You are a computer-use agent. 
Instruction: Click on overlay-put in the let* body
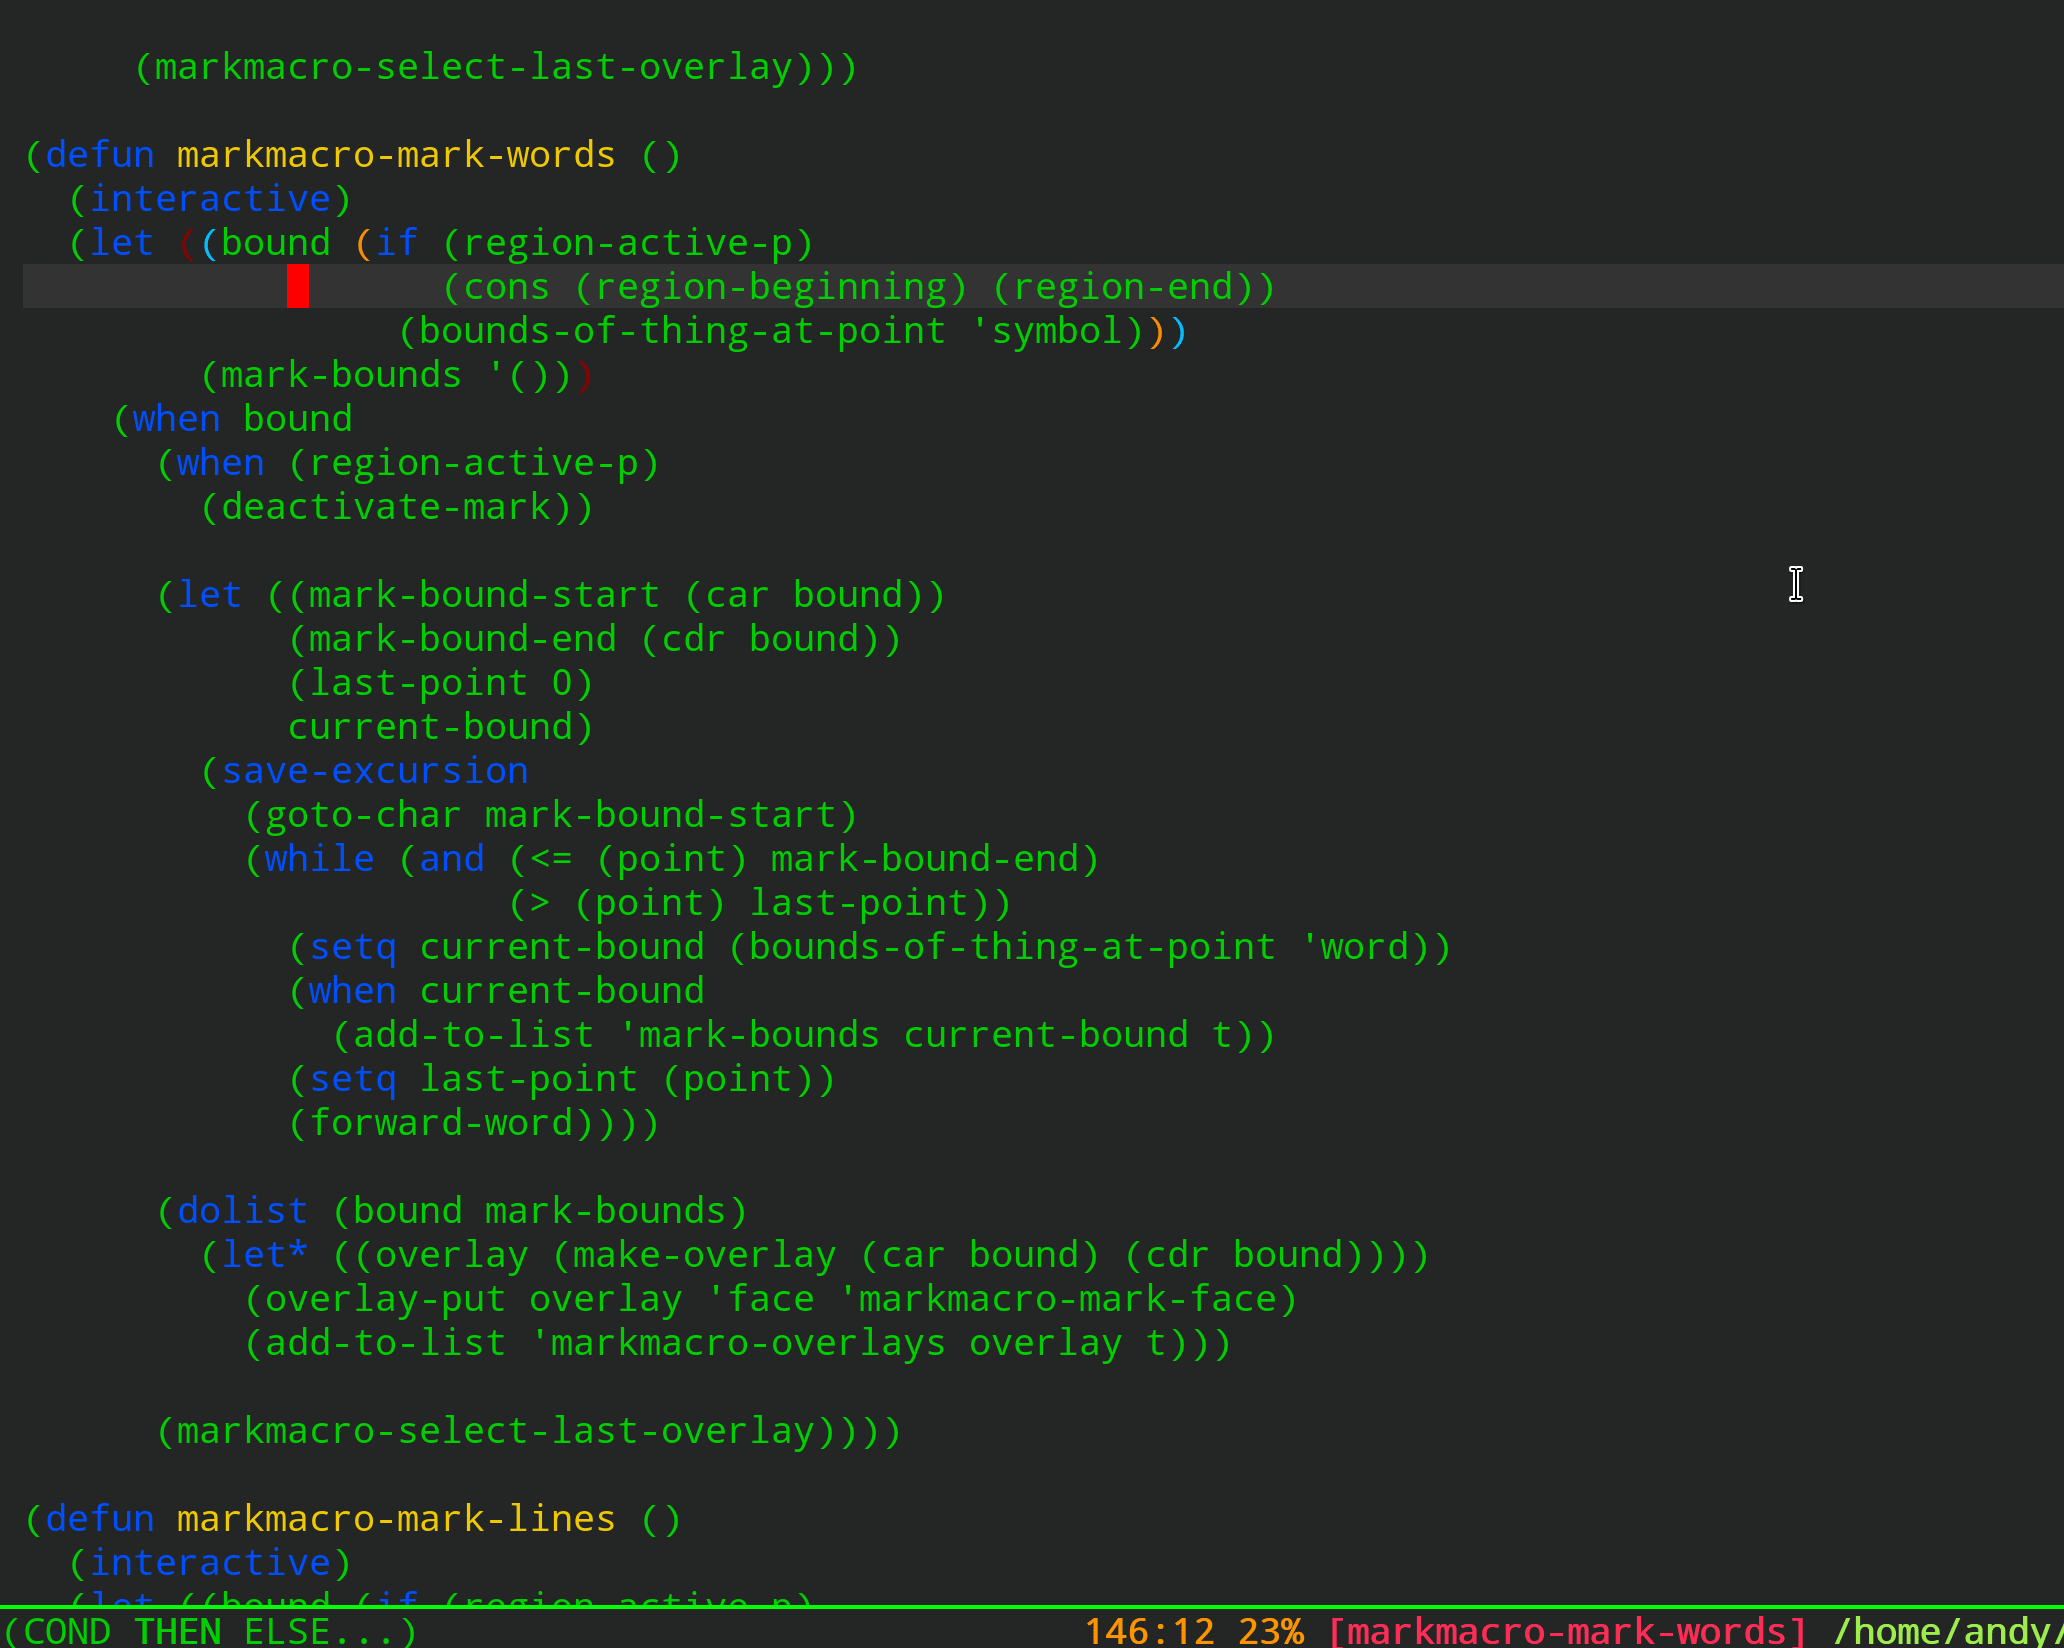385,1299
